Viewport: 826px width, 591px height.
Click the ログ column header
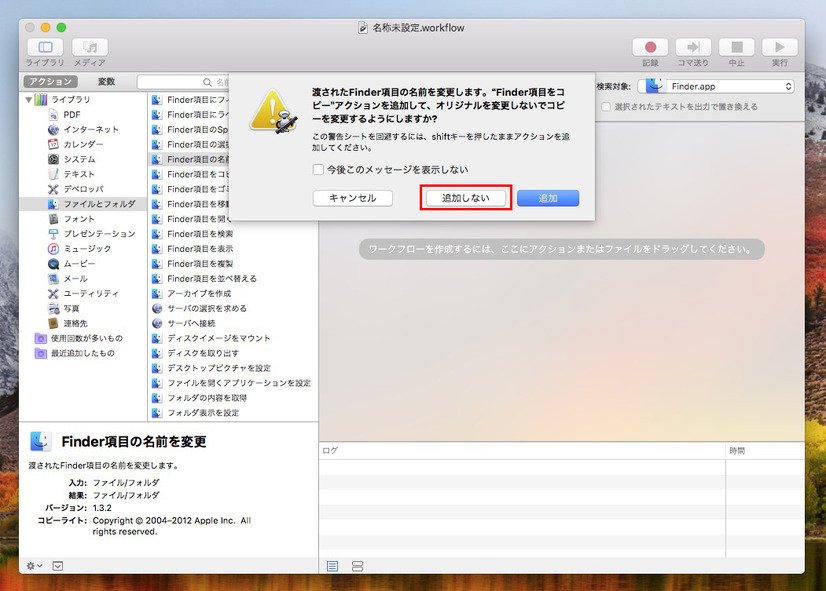[x=522, y=451]
